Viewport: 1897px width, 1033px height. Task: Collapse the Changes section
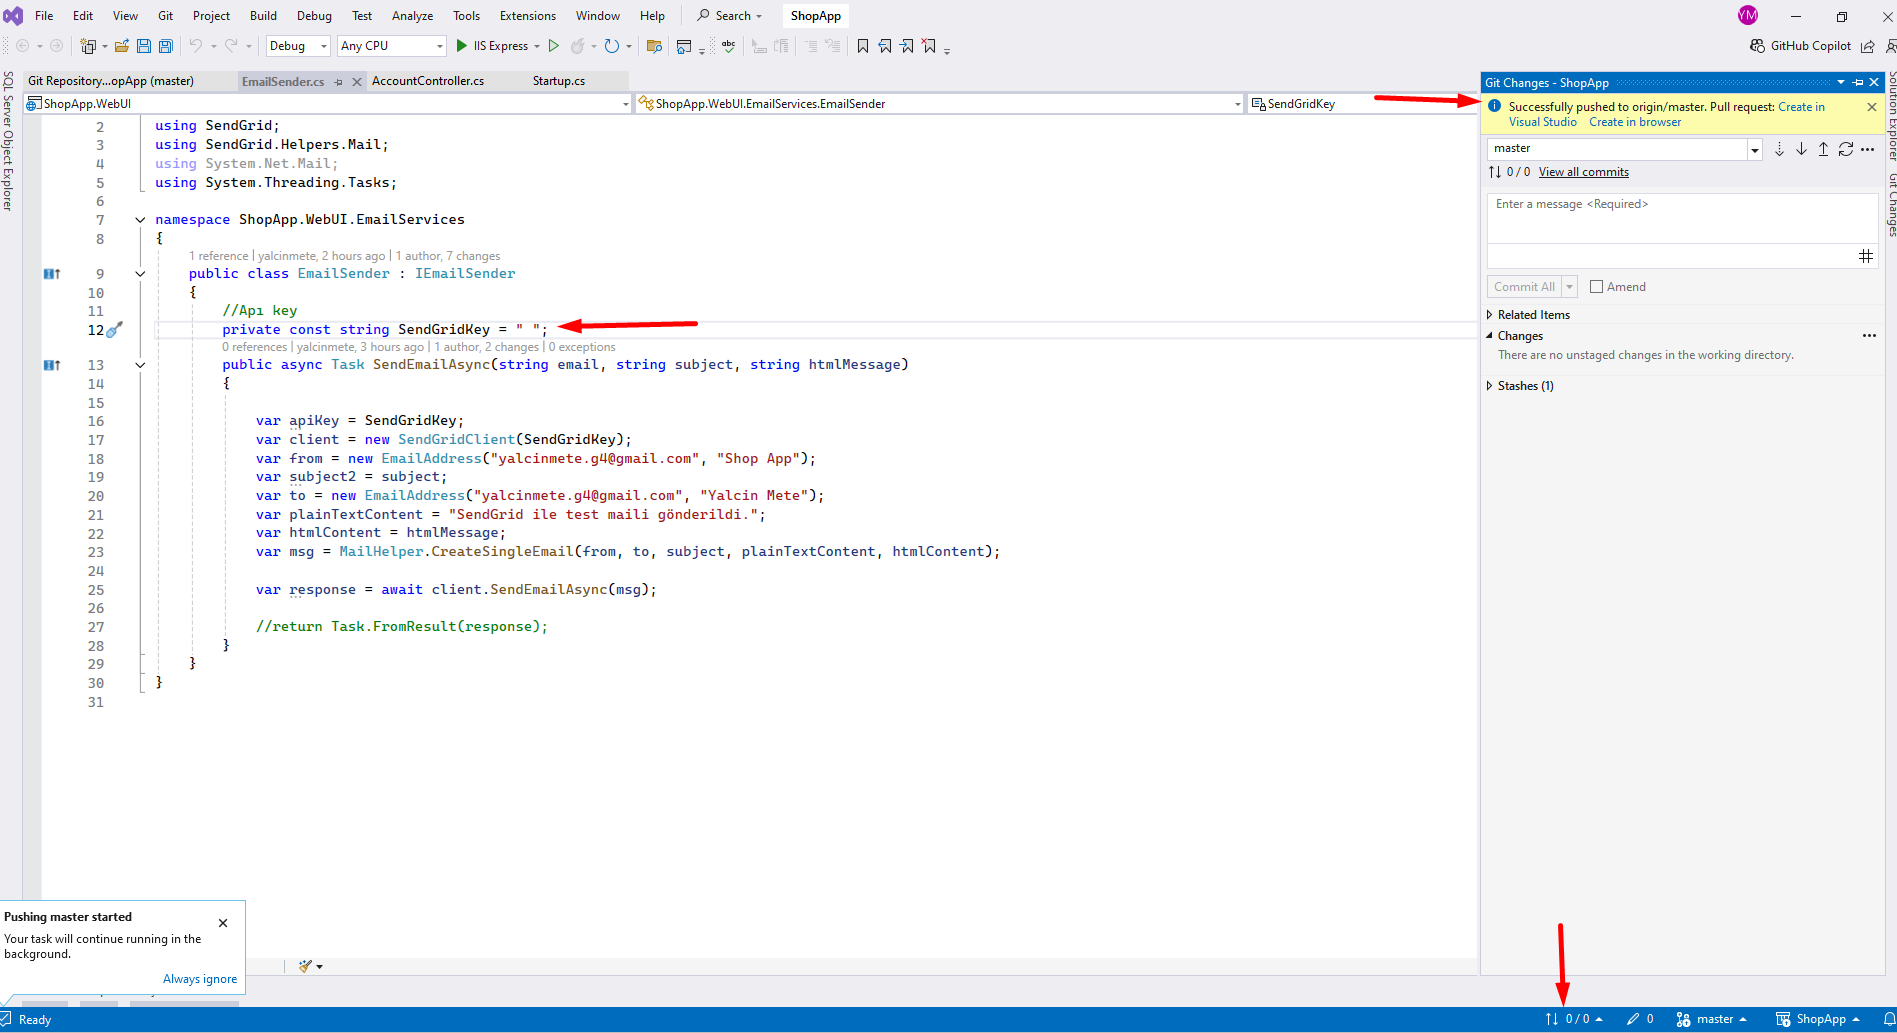pyautogui.click(x=1490, y=336)
